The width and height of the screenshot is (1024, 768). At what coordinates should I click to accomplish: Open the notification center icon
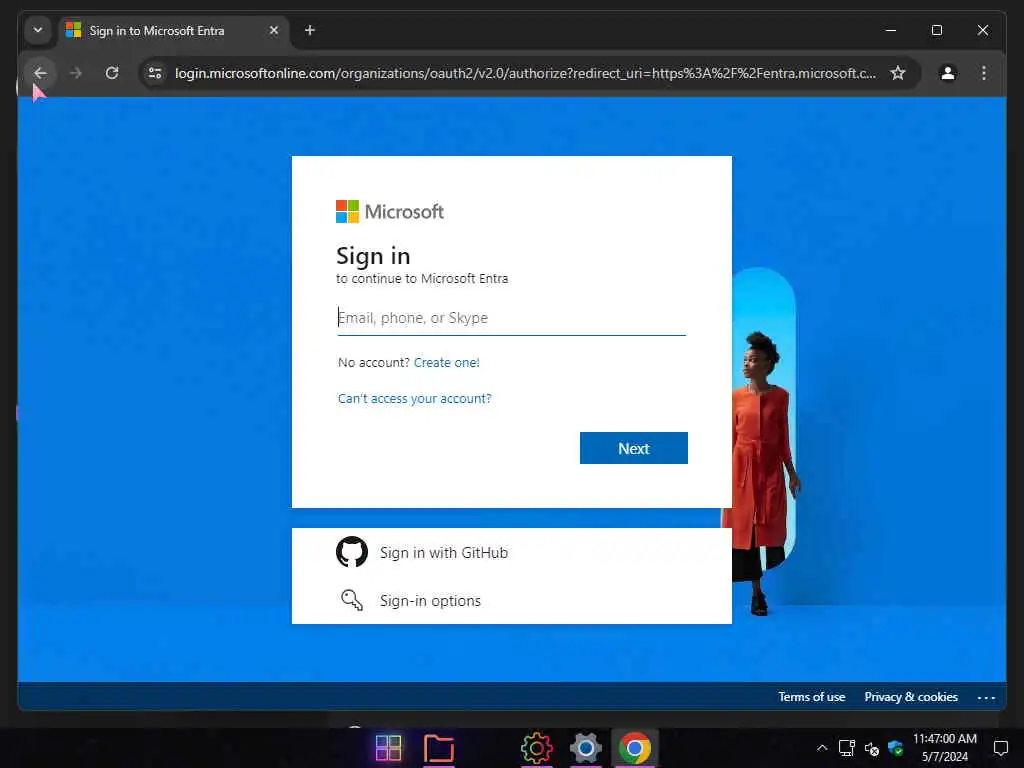pos(1000,748)
